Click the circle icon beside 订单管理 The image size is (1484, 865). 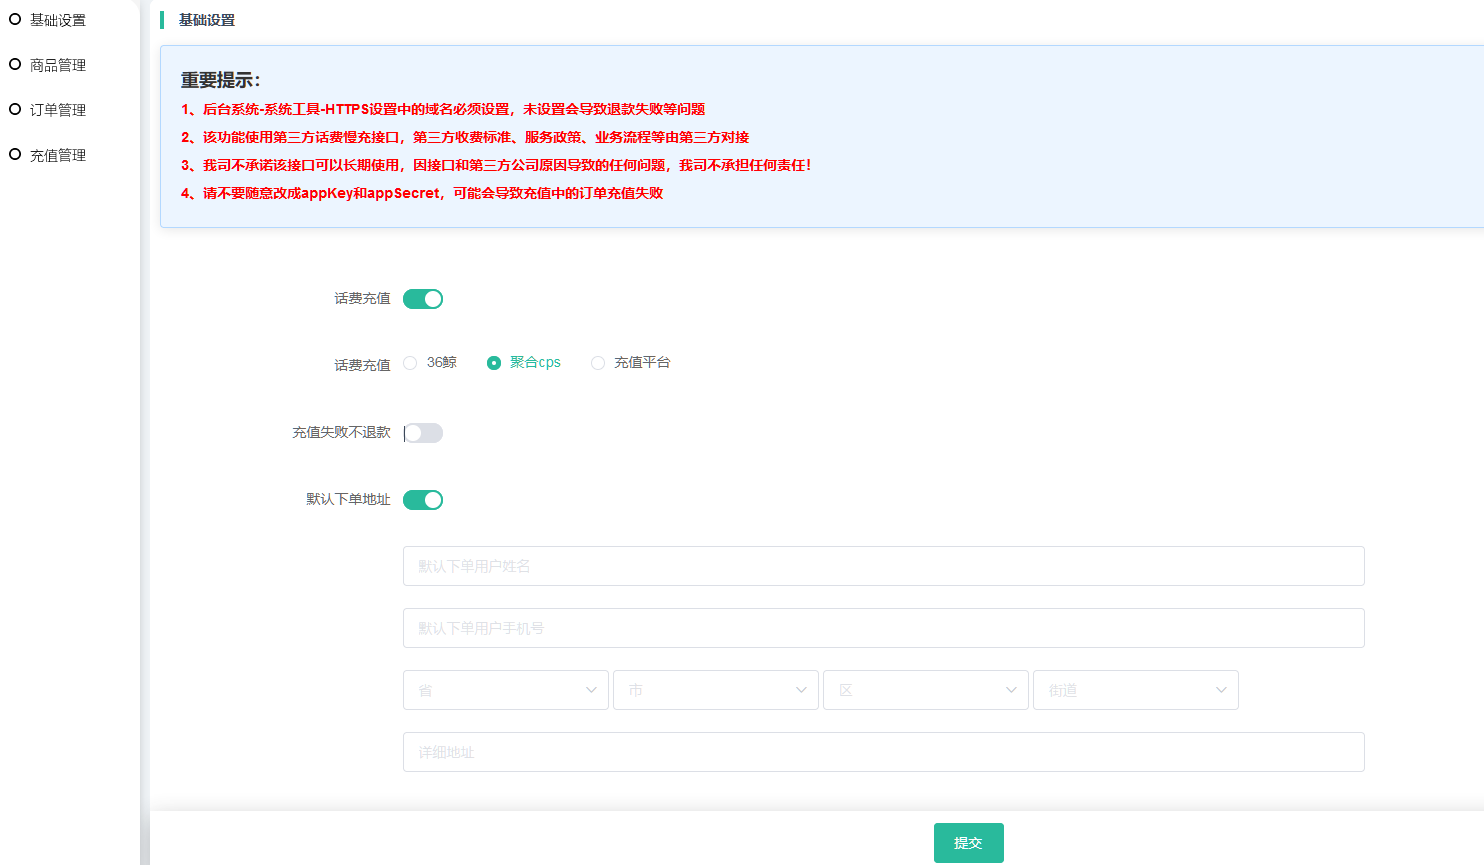coord(15,109)
